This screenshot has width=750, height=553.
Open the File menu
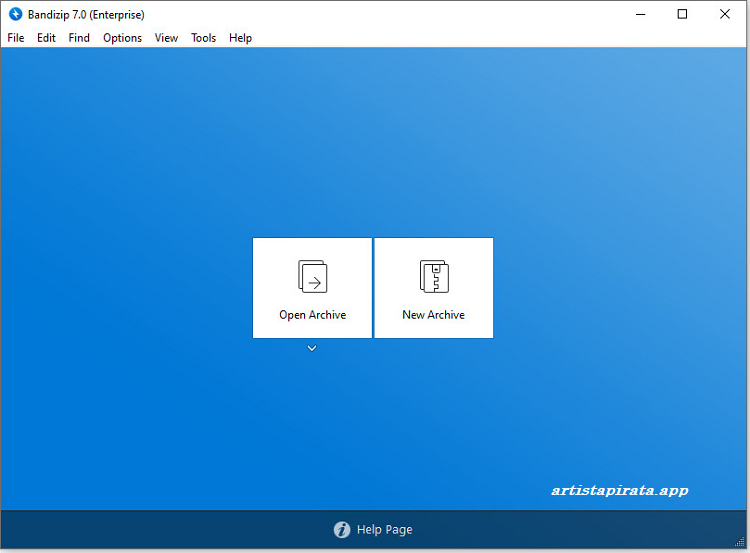tap(16, 38)
